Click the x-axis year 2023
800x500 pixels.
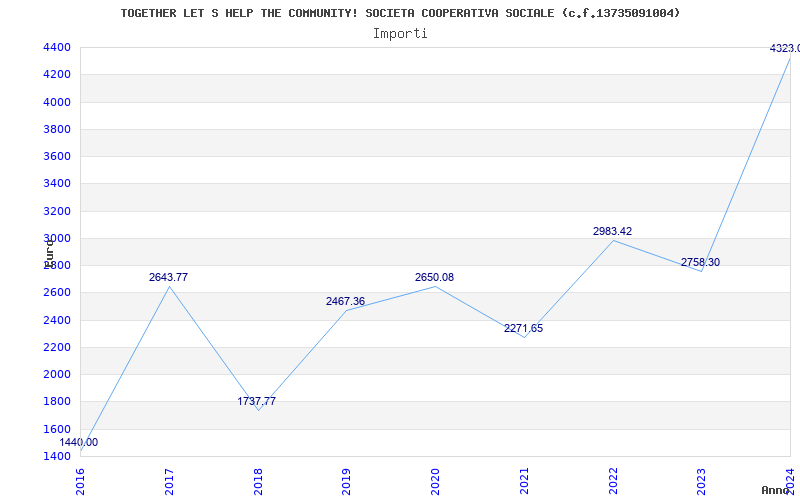point(702,480)
